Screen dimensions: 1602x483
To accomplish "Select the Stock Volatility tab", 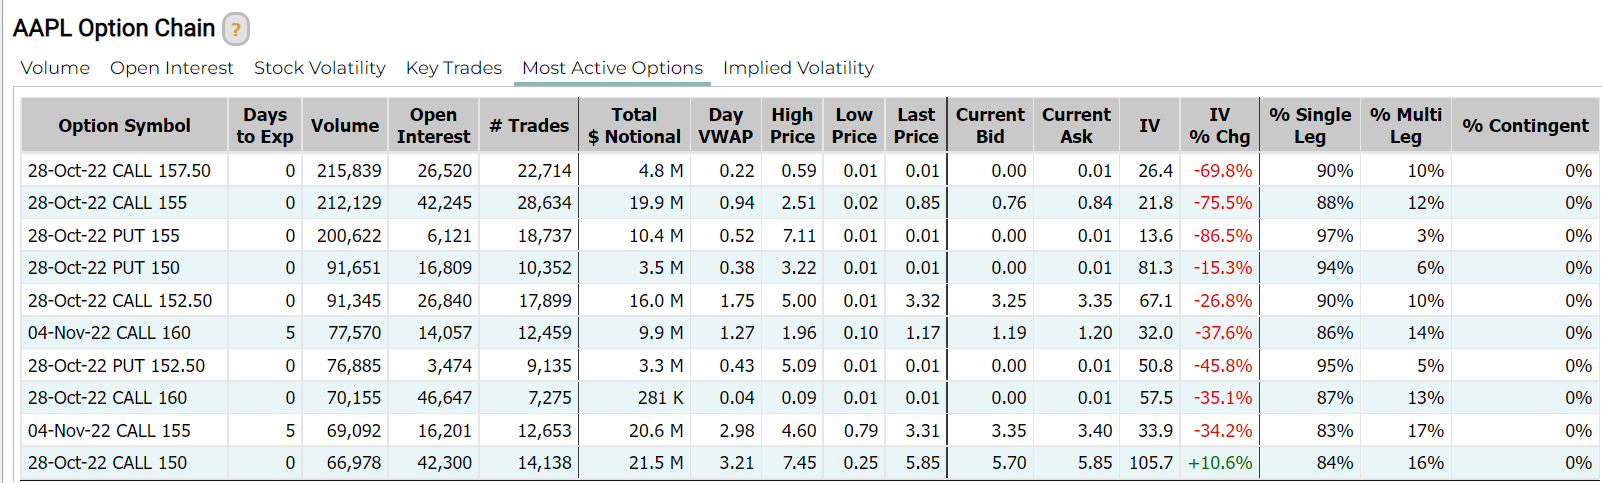I will point(319,68).
